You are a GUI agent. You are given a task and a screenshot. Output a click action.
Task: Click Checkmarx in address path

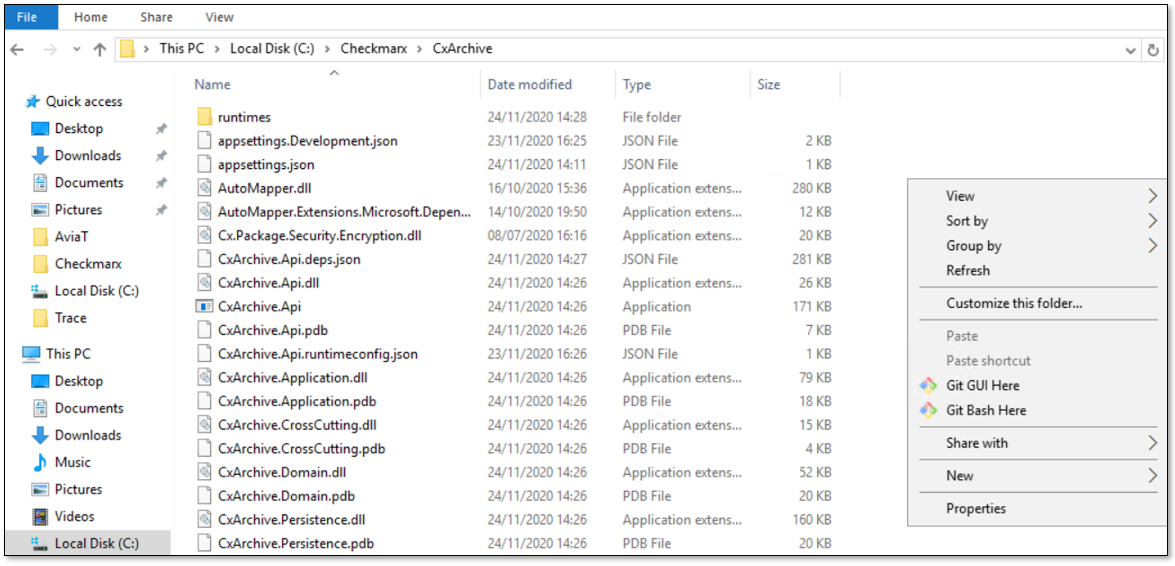372,49
